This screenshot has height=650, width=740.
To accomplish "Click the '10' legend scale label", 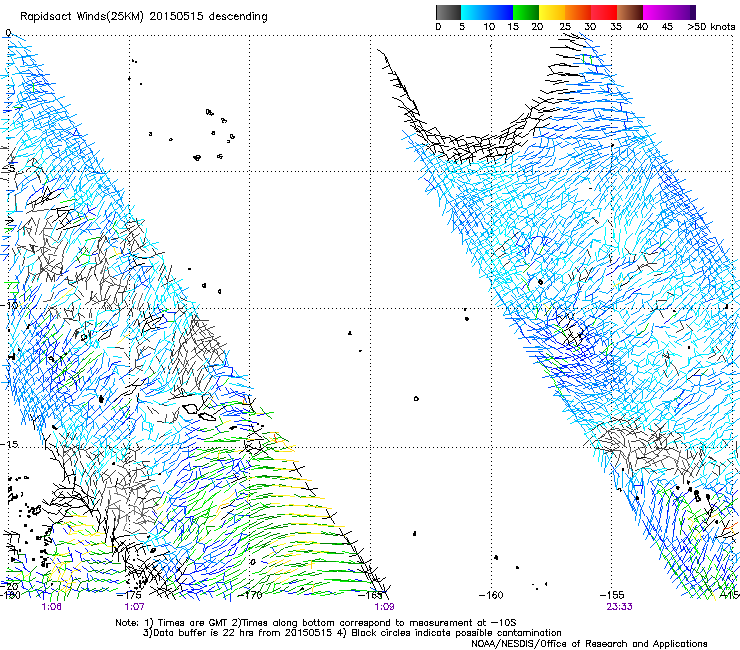I will (x=489, y=27).
